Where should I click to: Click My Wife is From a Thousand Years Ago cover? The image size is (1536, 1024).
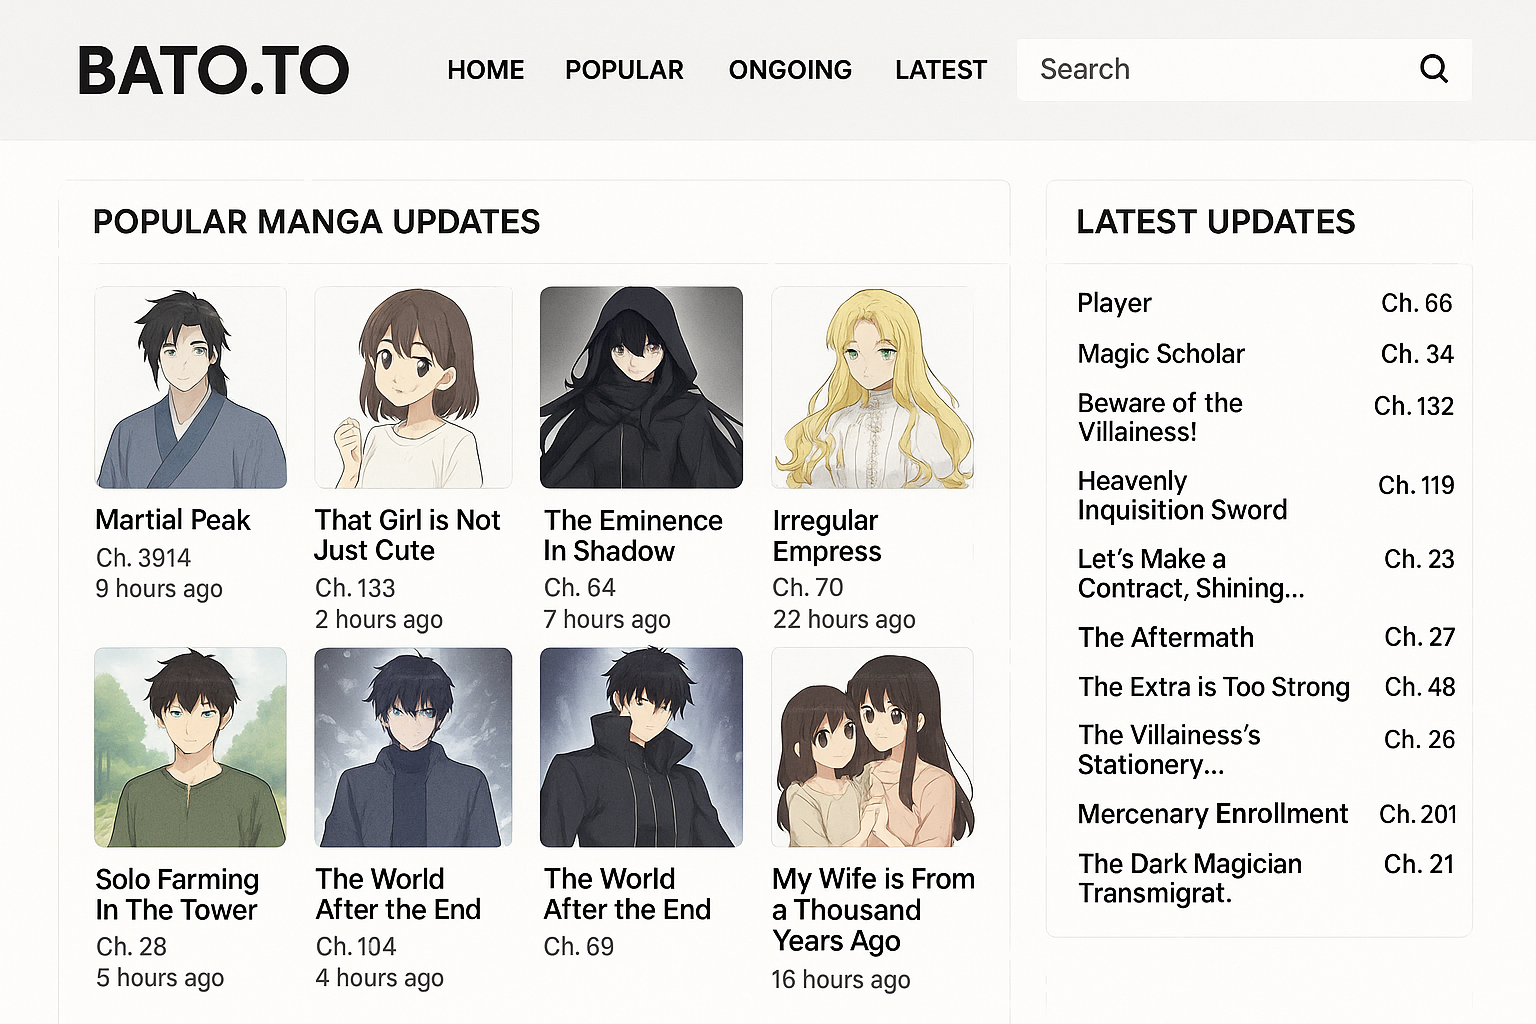pyautogui.click(x=872, y=747)
